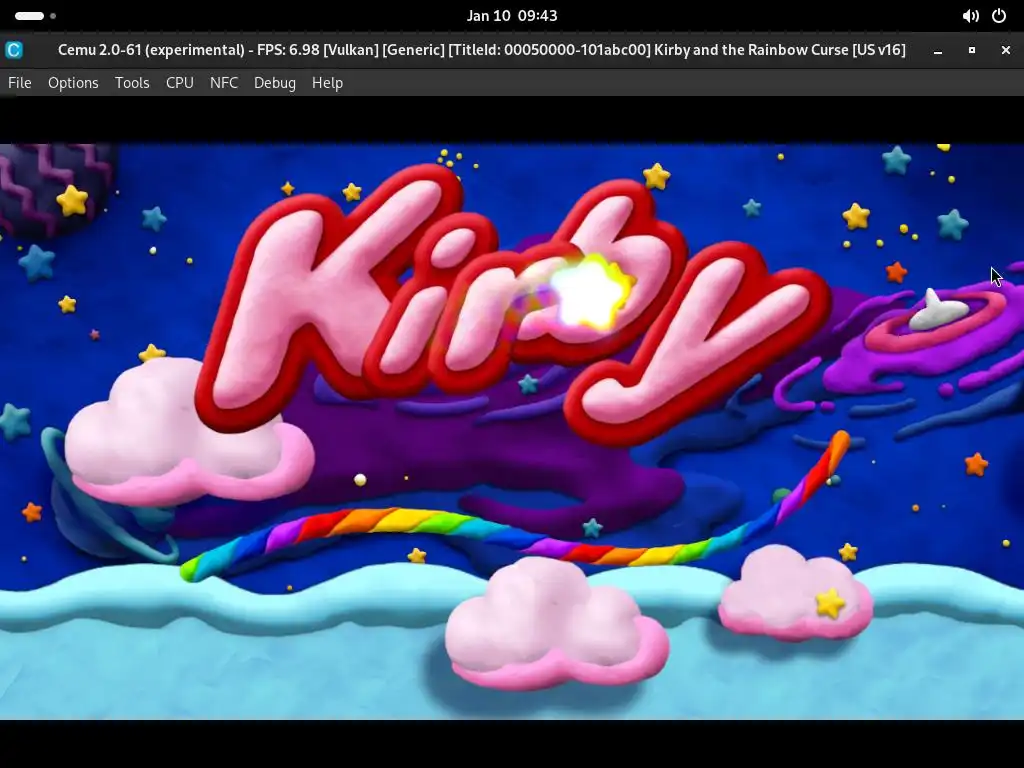Click the Cemu window title text
1024x768 pixels.
click(x=481, y=50)
